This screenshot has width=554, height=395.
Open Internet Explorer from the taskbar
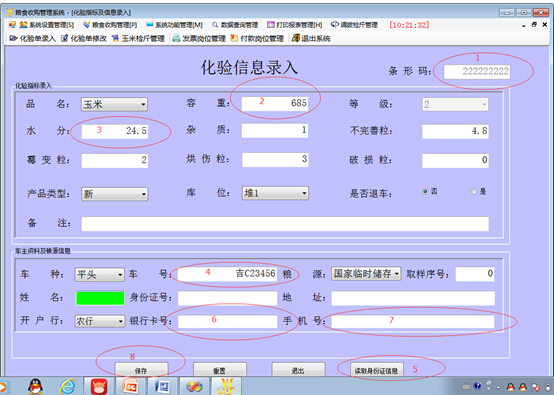67,386
